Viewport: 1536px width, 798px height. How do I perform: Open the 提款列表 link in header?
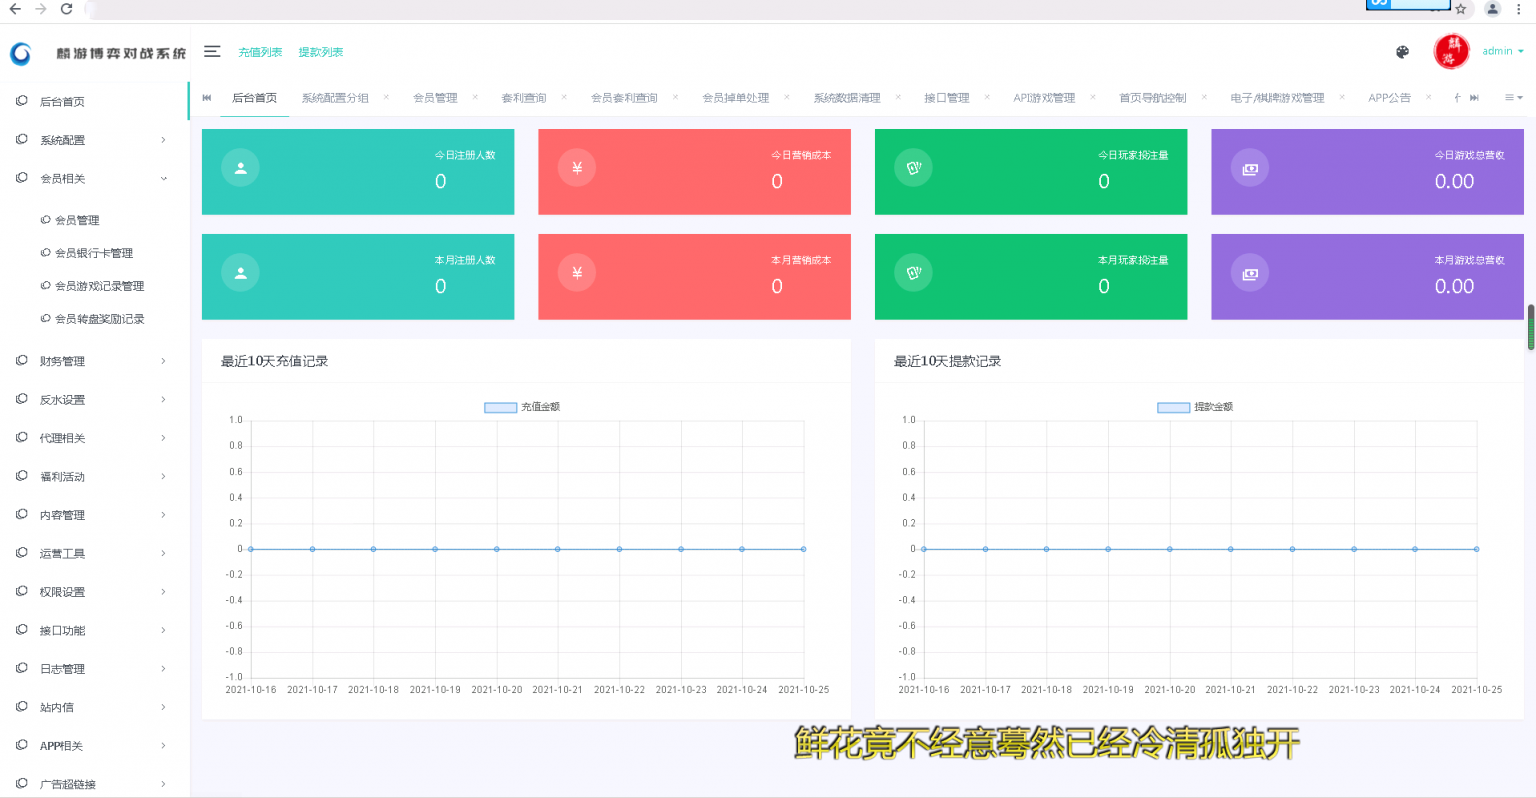[320, 52]
